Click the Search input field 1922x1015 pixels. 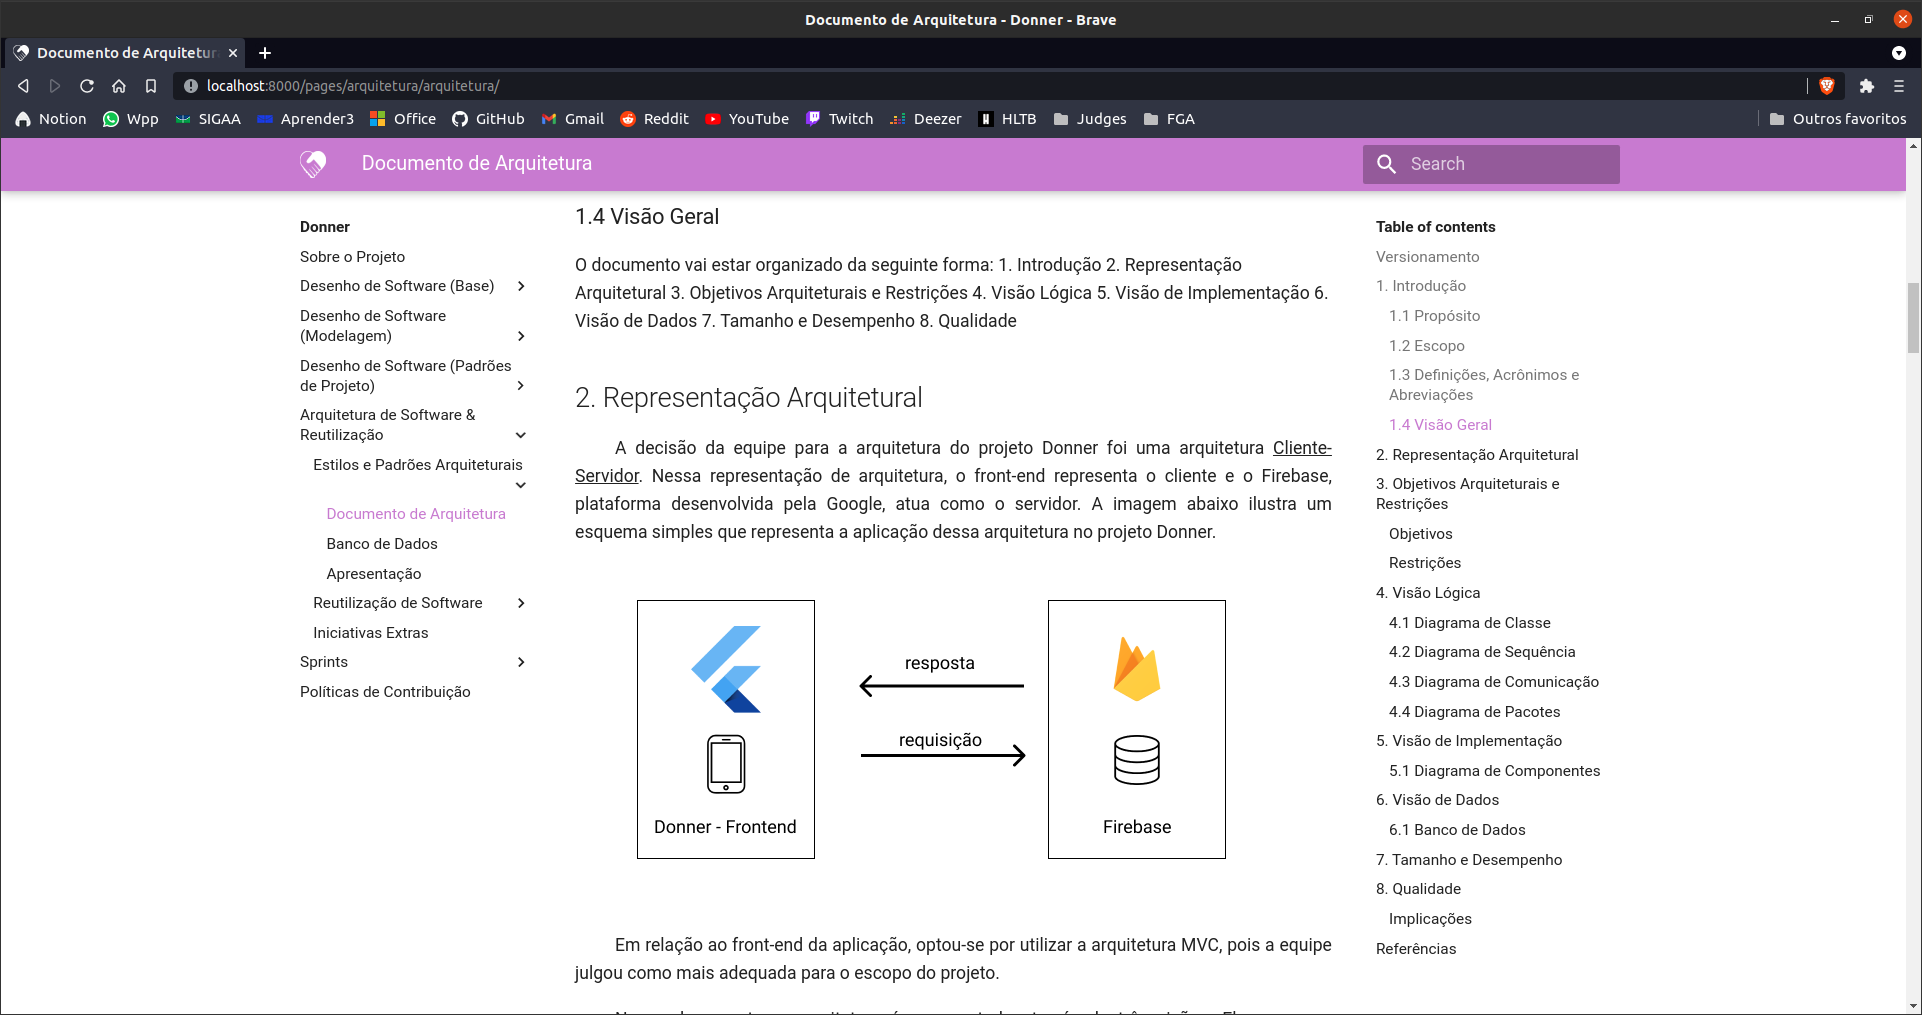point(1491,164)
